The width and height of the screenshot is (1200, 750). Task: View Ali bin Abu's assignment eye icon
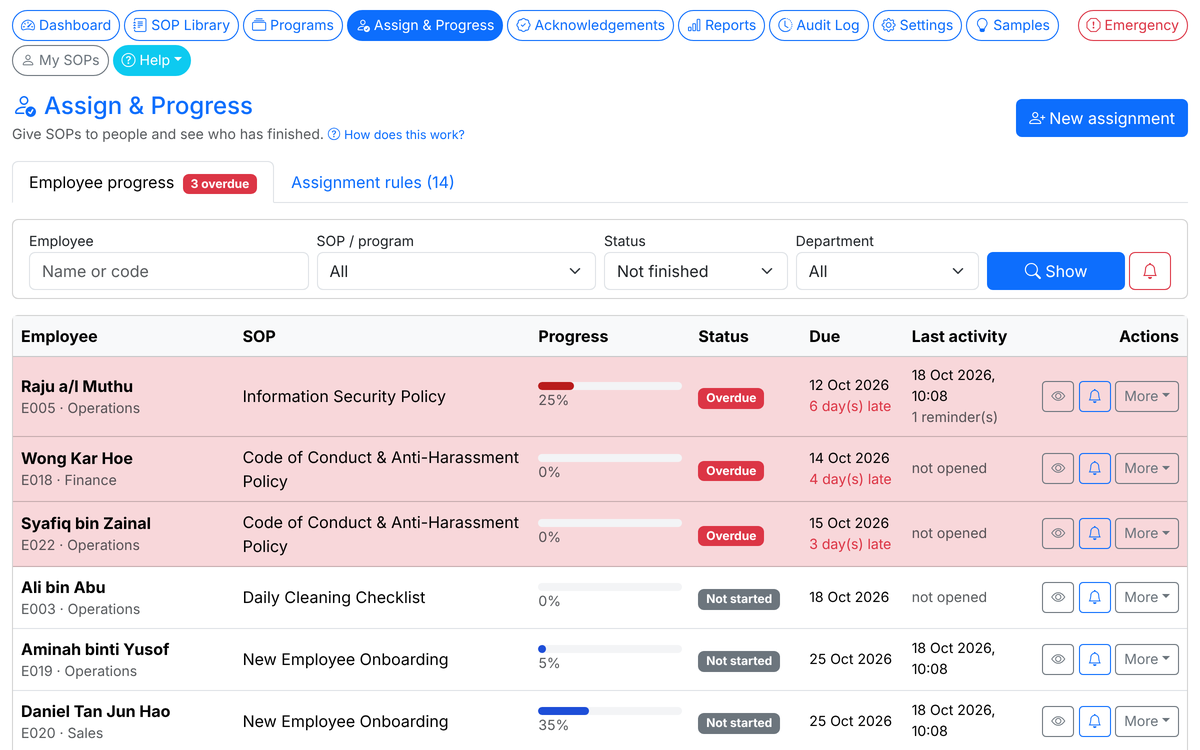pos(1058,597)
